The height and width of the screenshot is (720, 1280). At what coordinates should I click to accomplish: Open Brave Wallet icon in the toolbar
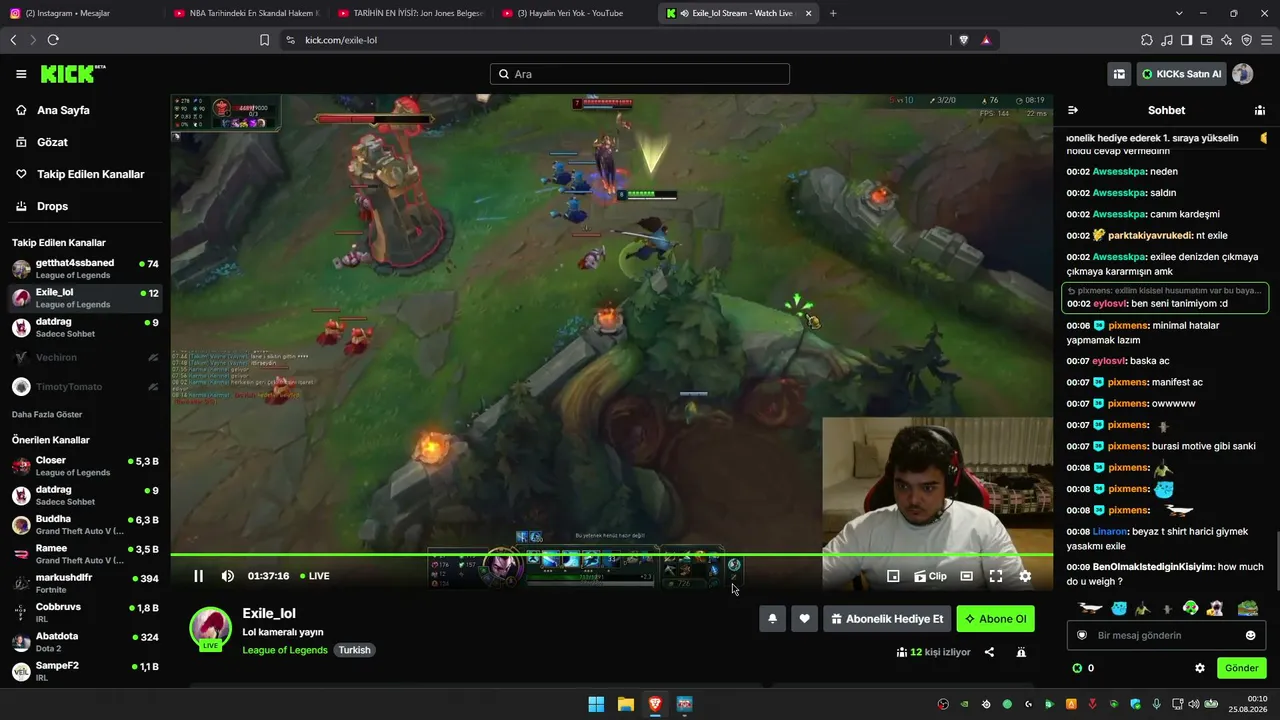[x=1206, y=40]
